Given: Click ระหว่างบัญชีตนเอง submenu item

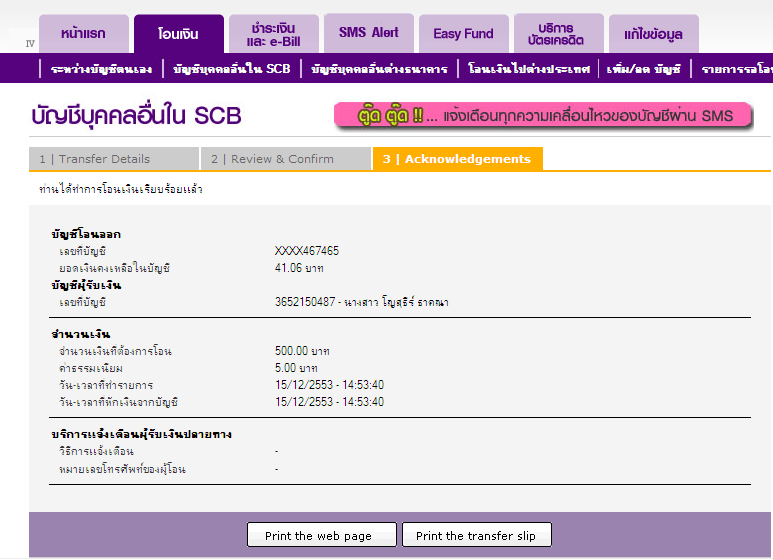Looking at the screenshot, I should tap(101, 69).
